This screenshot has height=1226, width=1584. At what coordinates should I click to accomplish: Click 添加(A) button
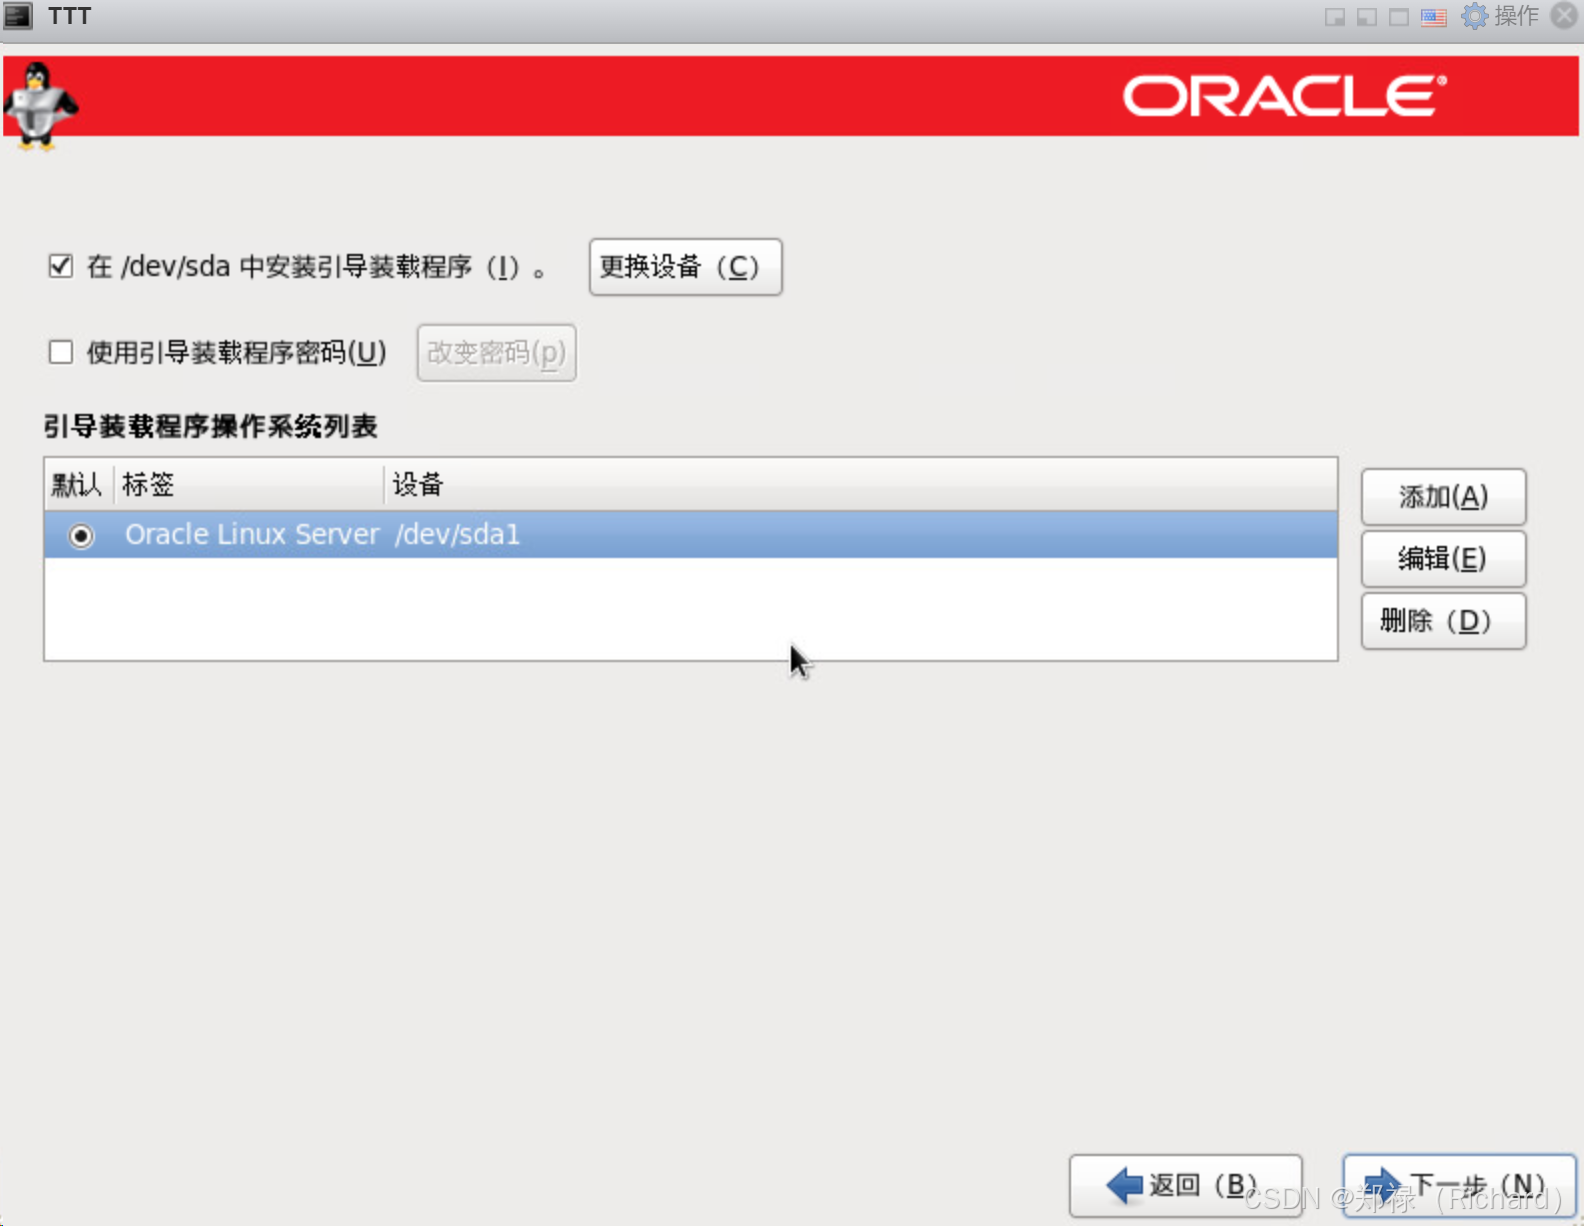1443,497
